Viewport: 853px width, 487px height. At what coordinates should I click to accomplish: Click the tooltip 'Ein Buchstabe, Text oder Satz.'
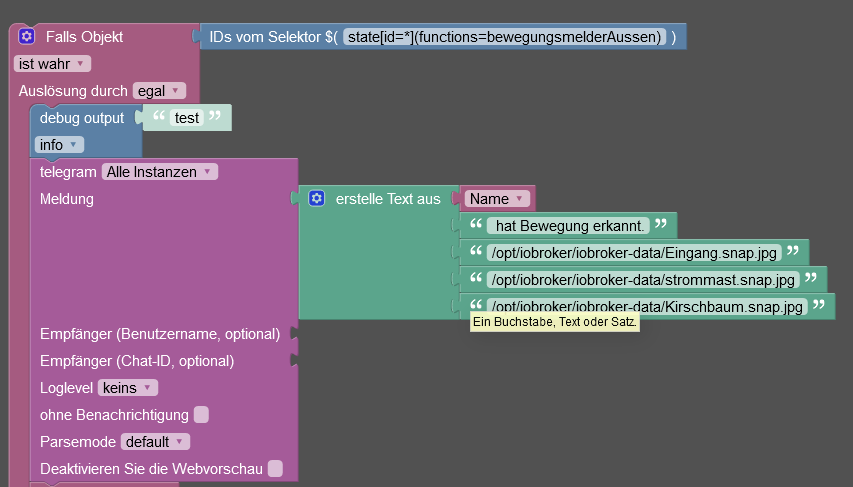(x=554, y=322)
